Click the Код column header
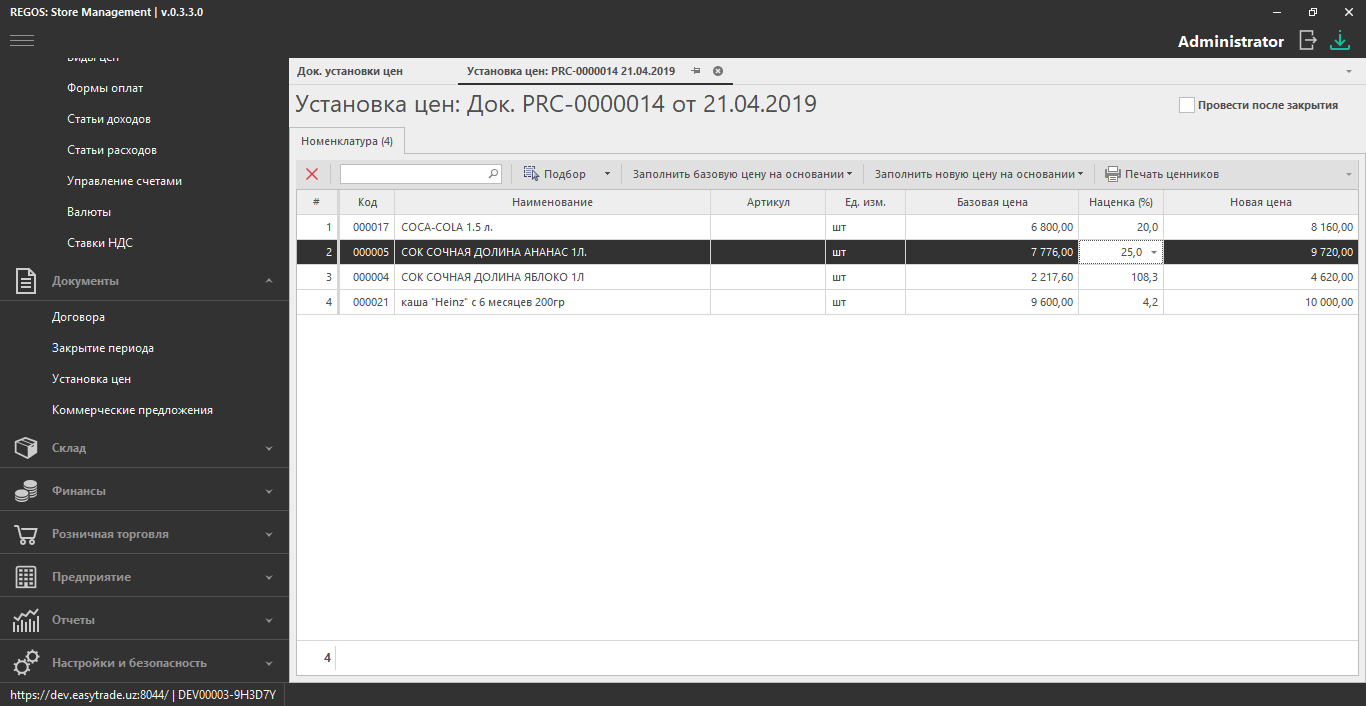Viewport: 1366px width, 706px height. tap(367, 202)
